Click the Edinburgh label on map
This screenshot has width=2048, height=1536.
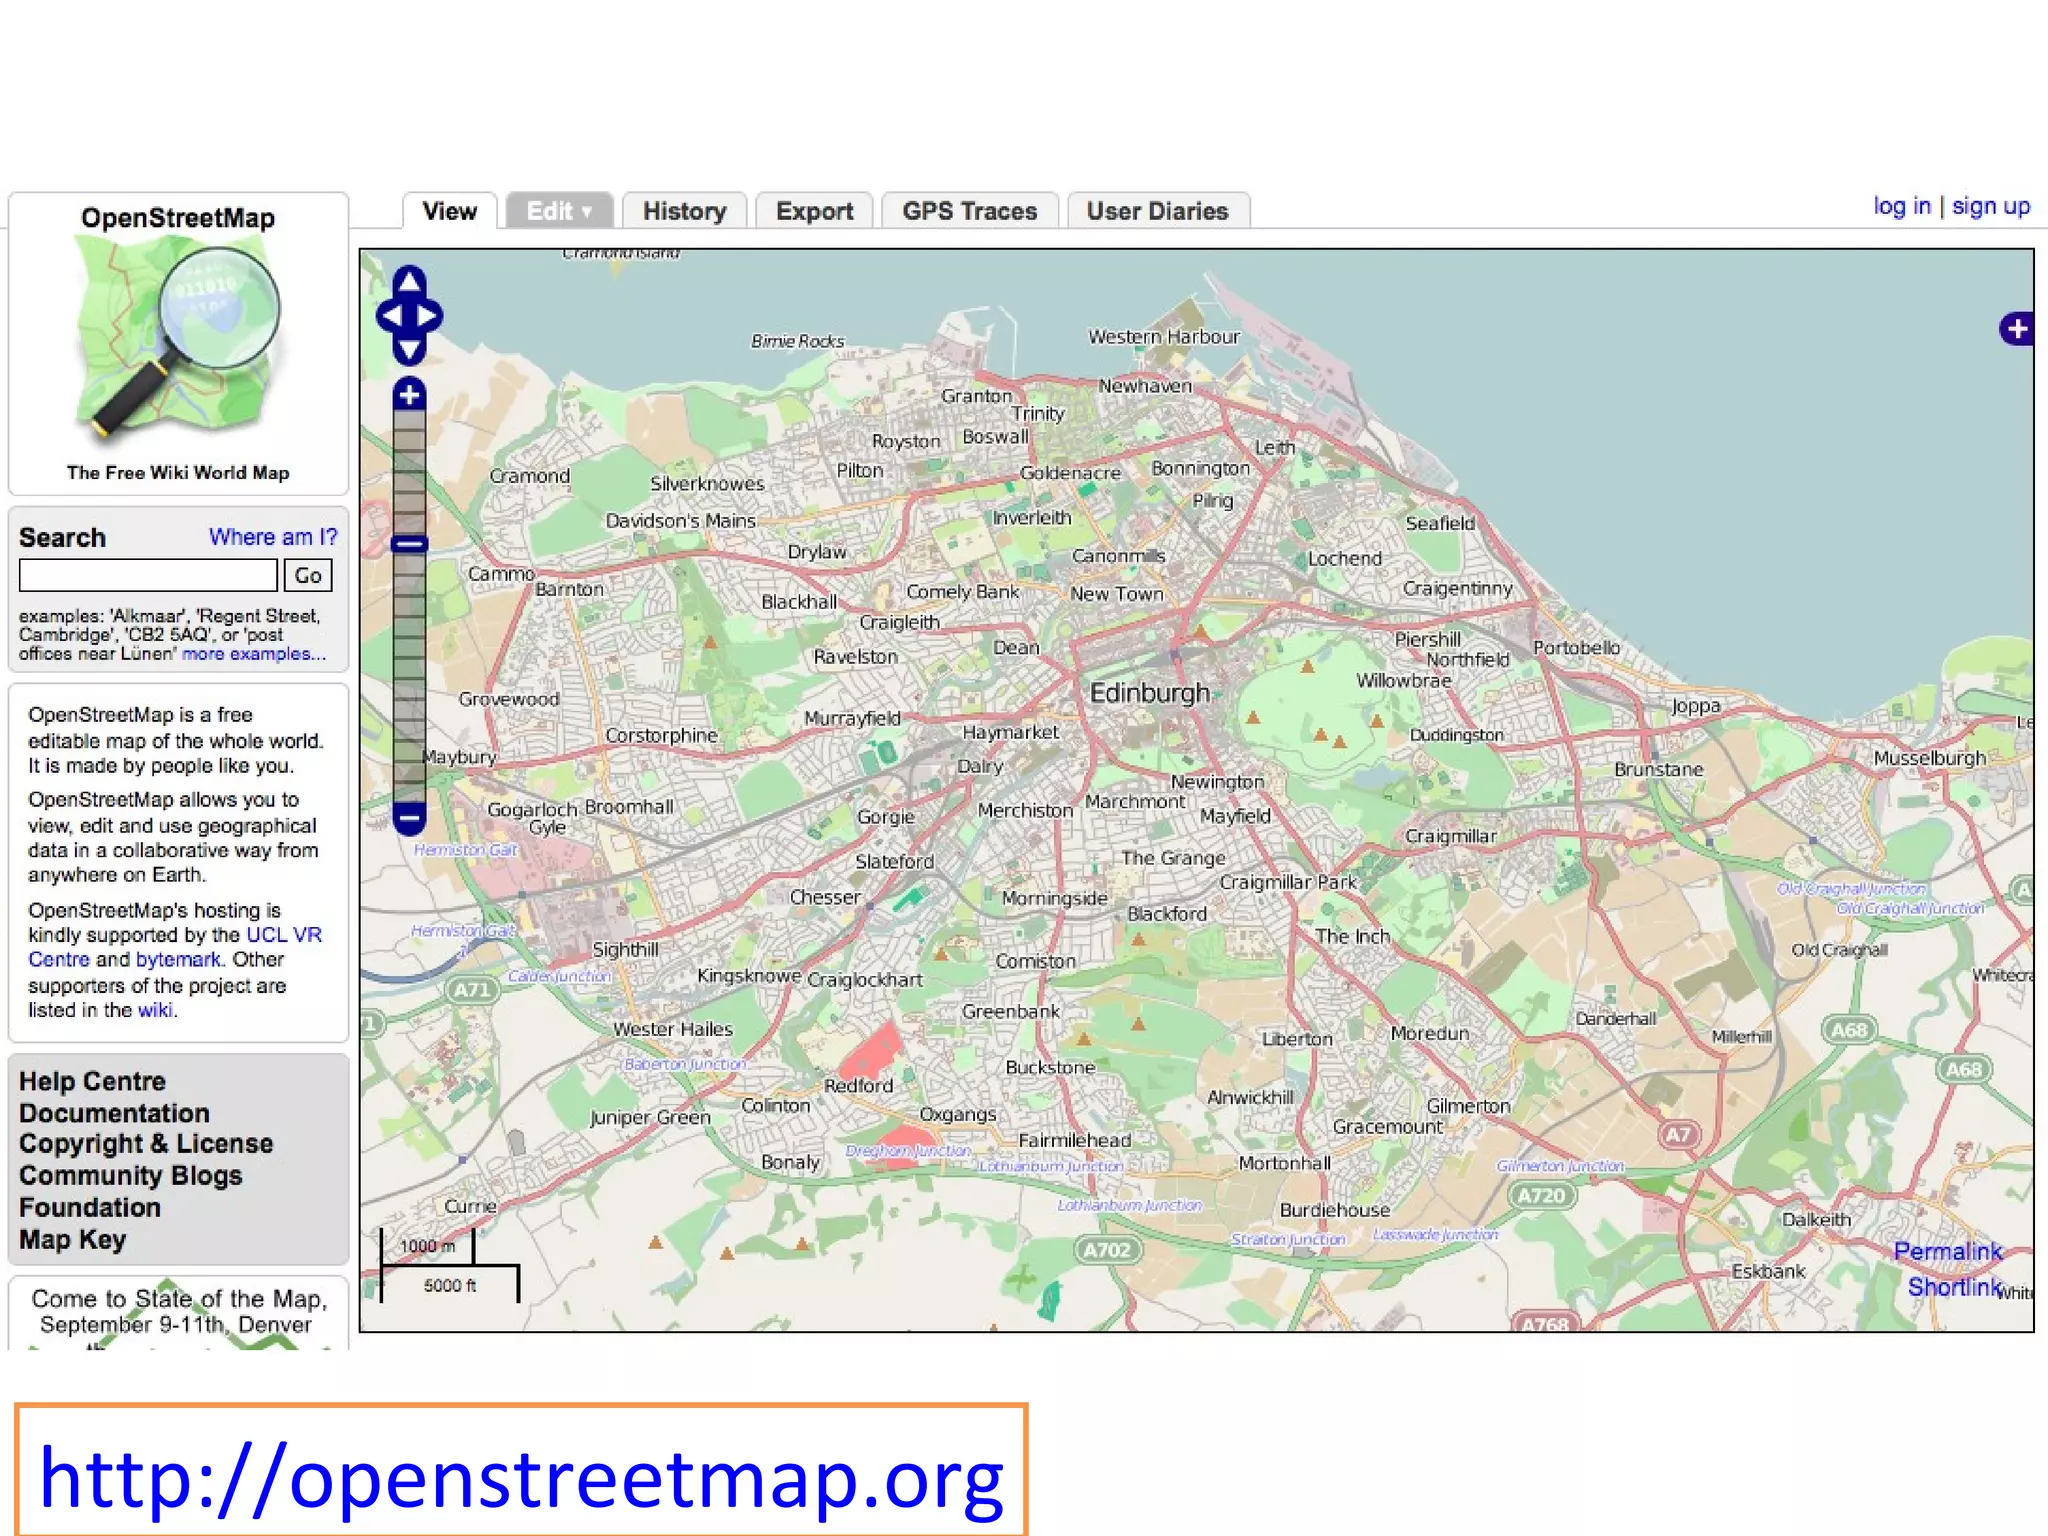[1149, 693]
